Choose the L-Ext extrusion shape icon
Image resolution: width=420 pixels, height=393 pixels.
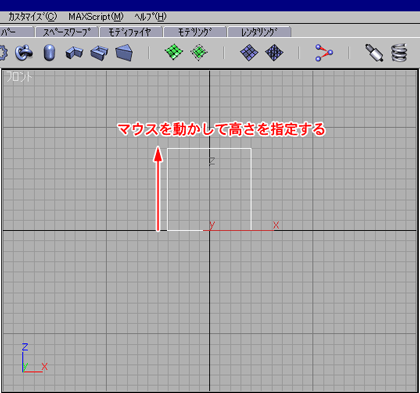pyautogui.click(x=74, y=53)
